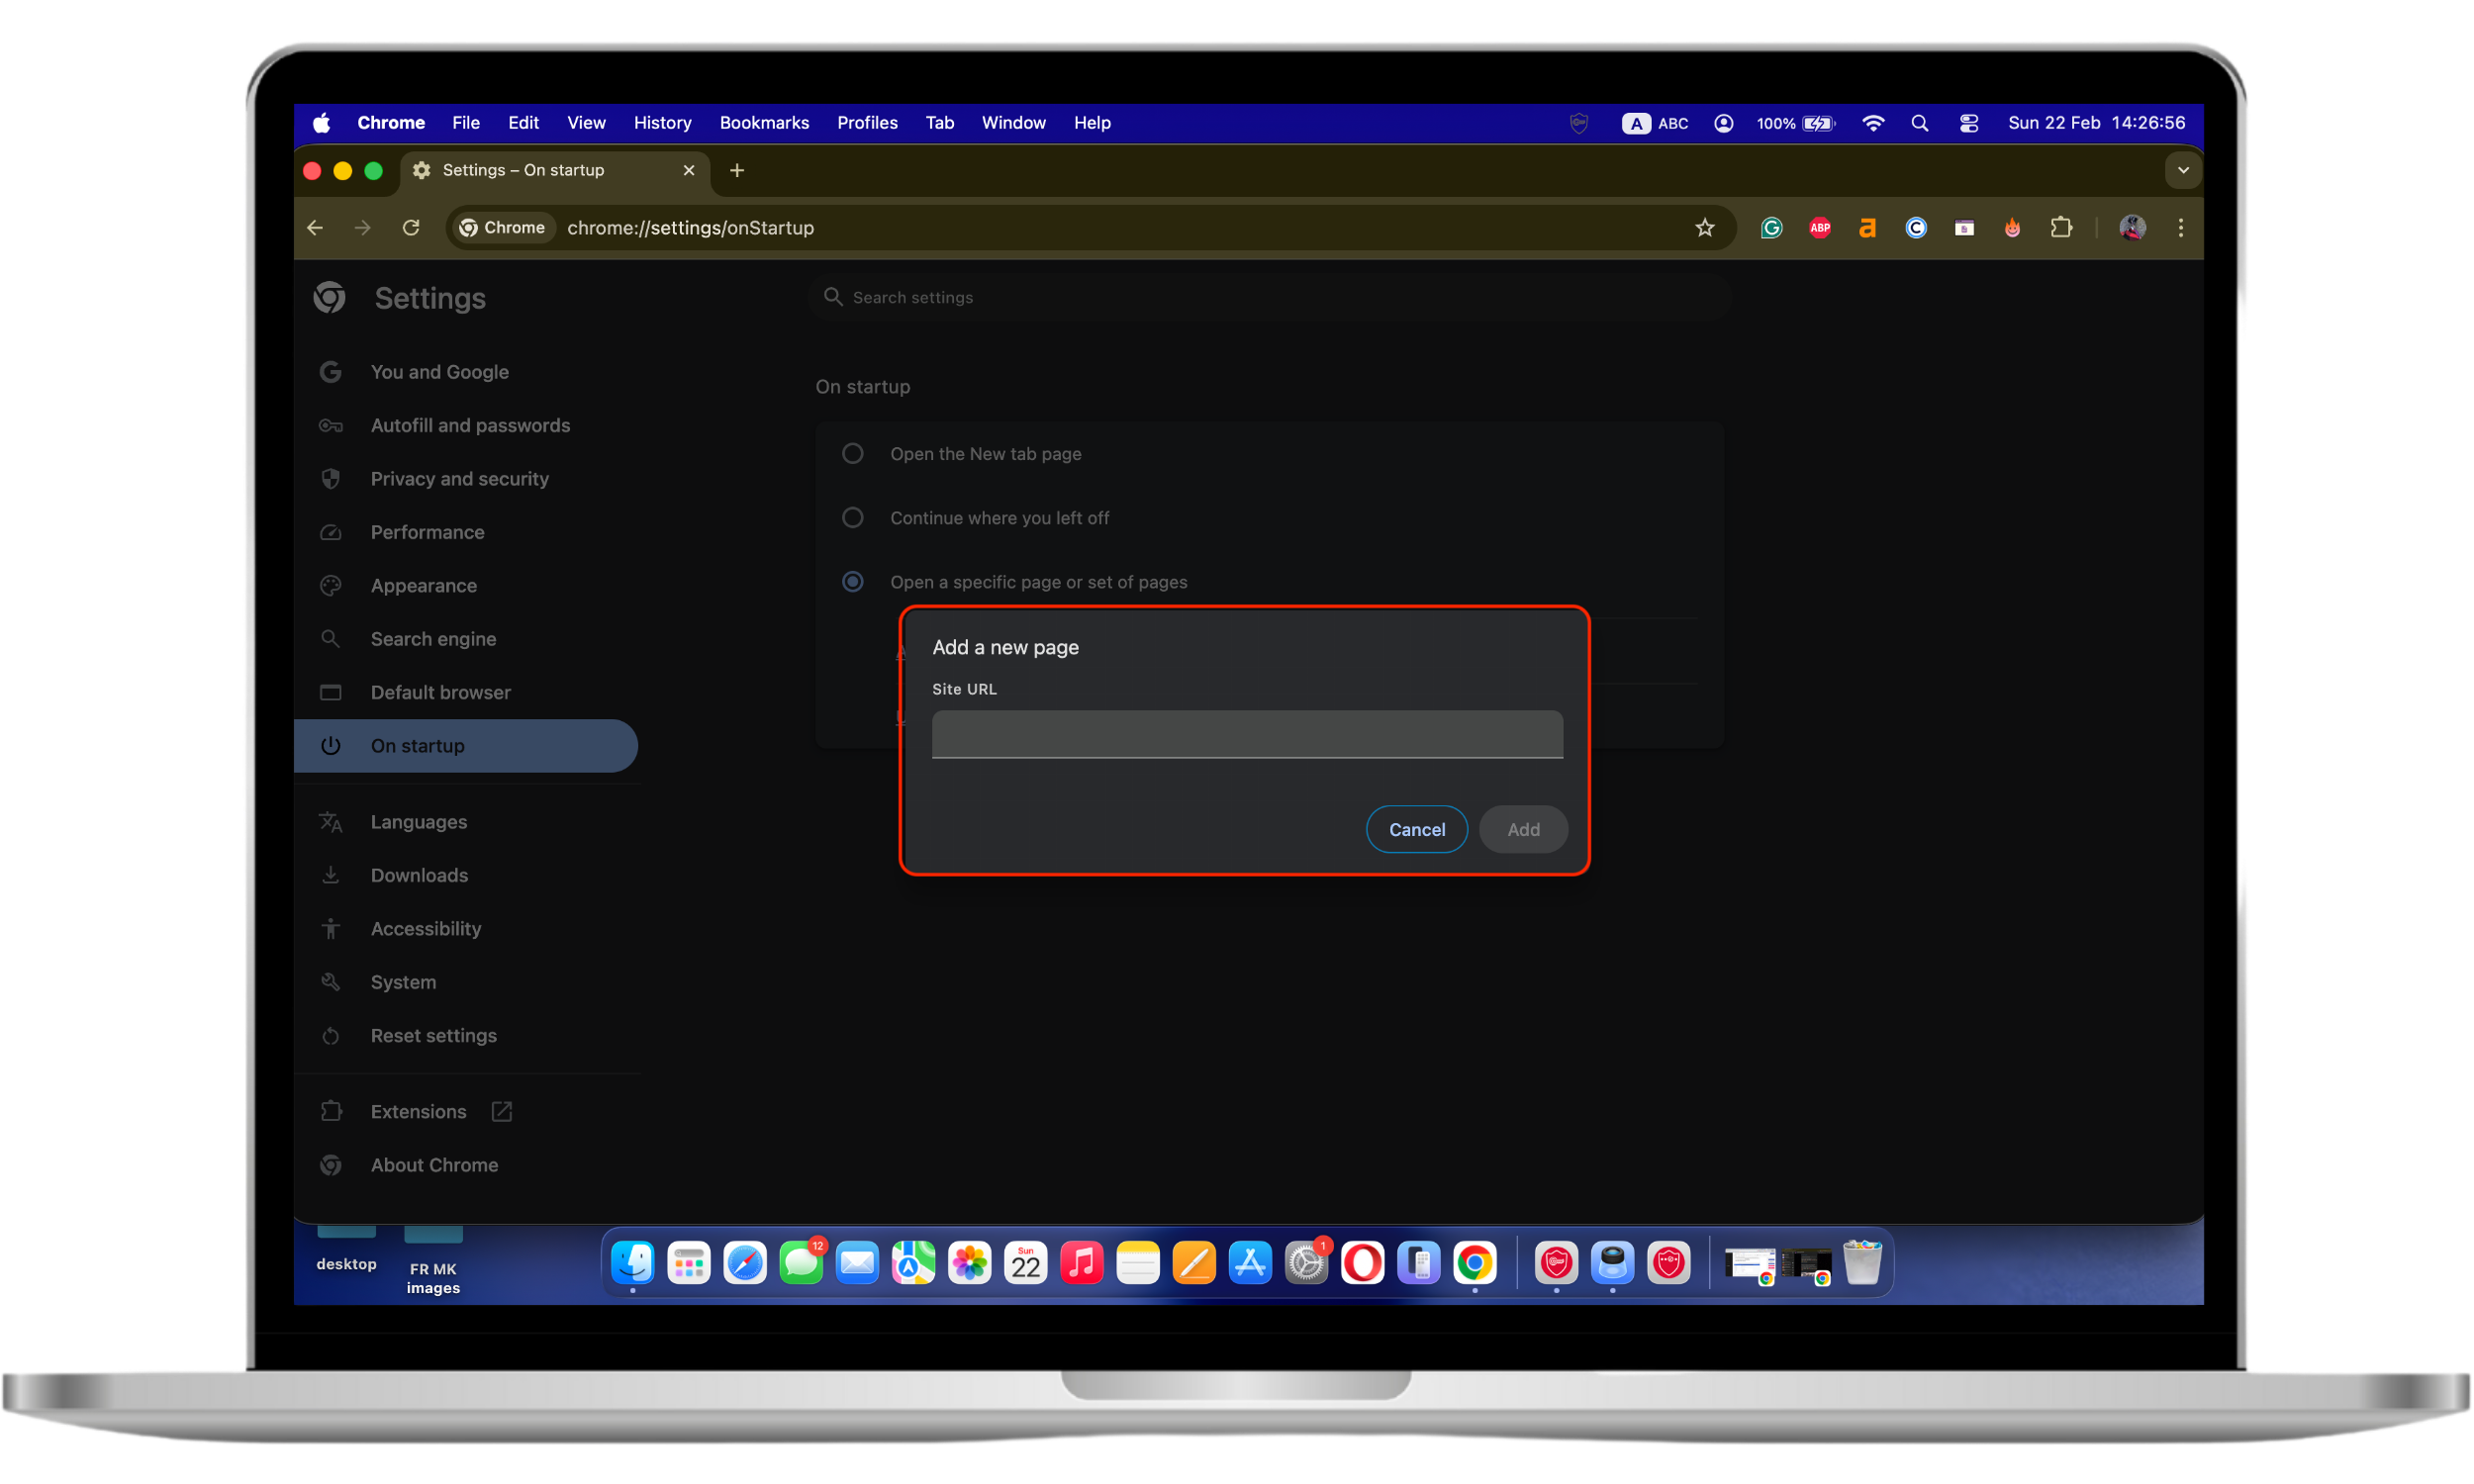Open the Extensions puzzle-piece icon
This screenshot has height=1484, width=2474.
pos(2062,227)
